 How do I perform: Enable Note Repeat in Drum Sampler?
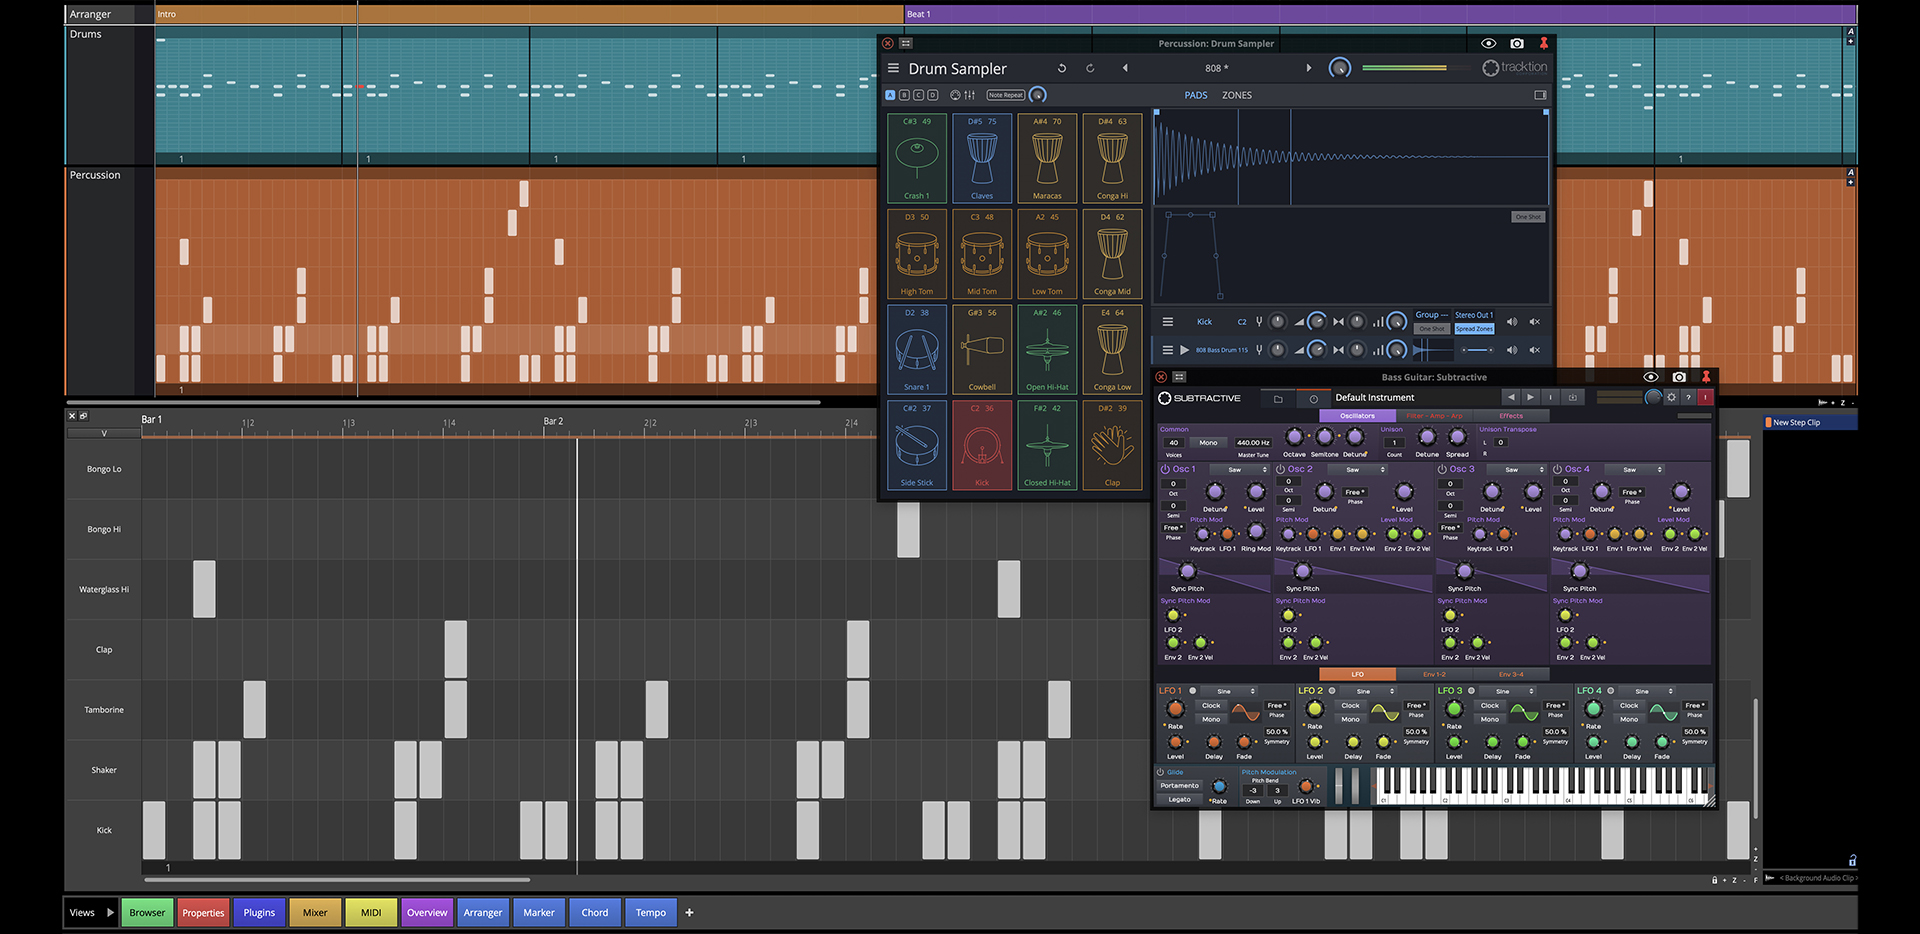coord(1004,94)
